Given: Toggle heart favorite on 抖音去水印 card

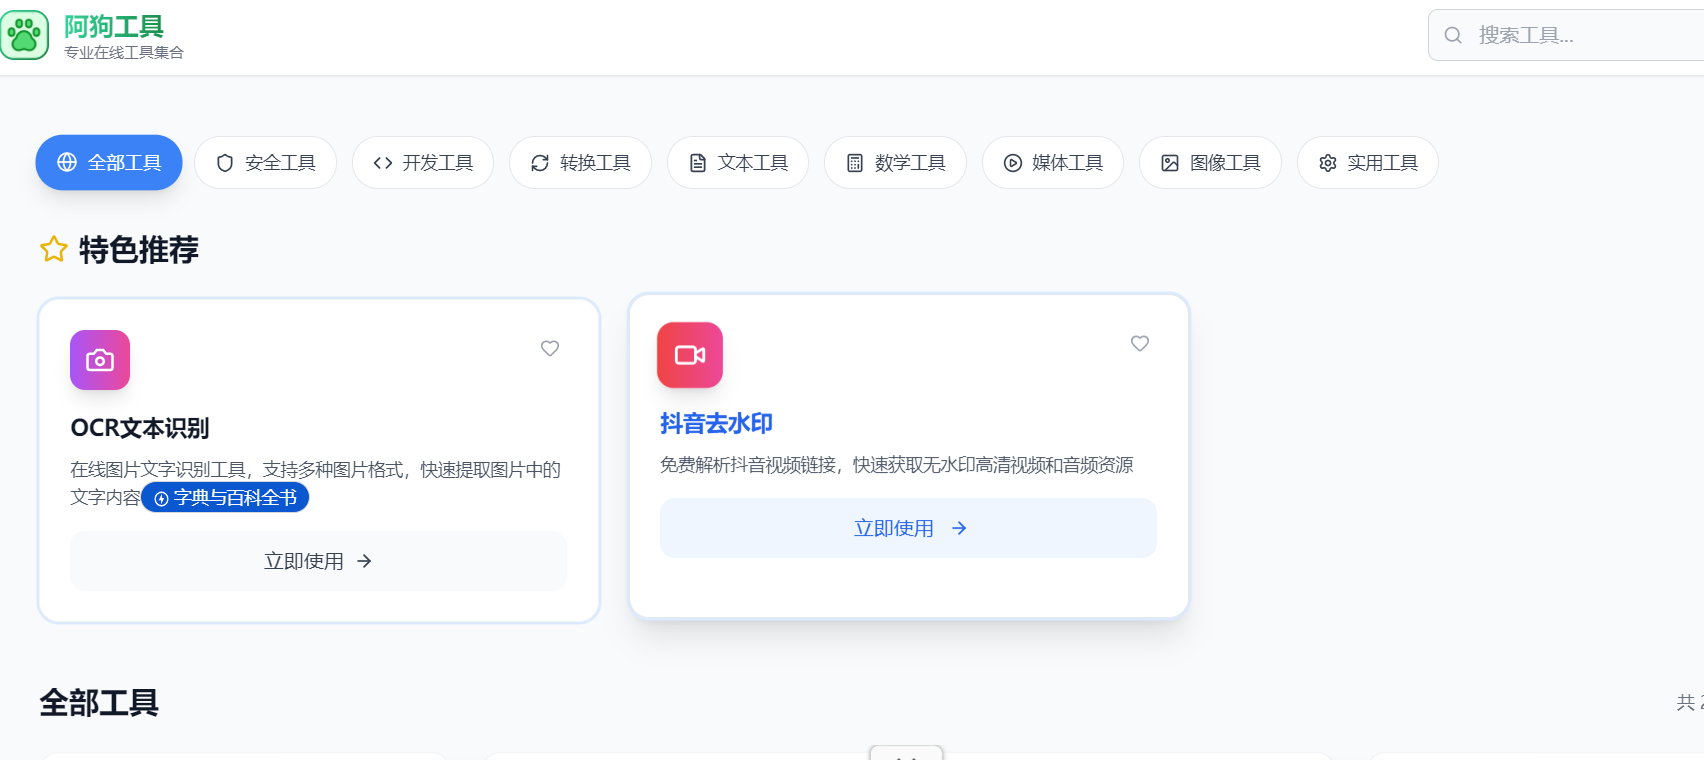Looking at the screenshot, I should pos(1140,343).
